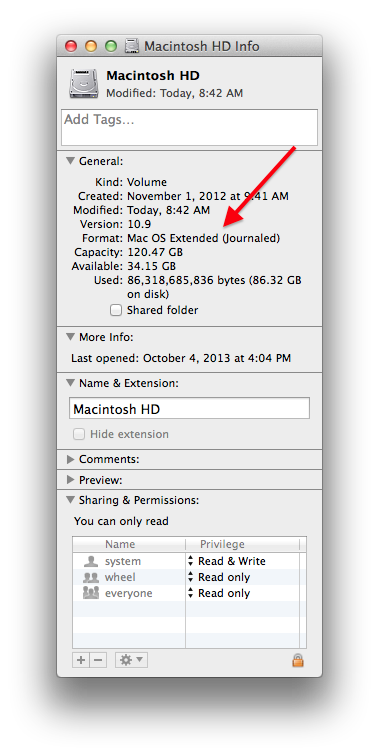Click the Capacity value 120.47 GB

155,252
